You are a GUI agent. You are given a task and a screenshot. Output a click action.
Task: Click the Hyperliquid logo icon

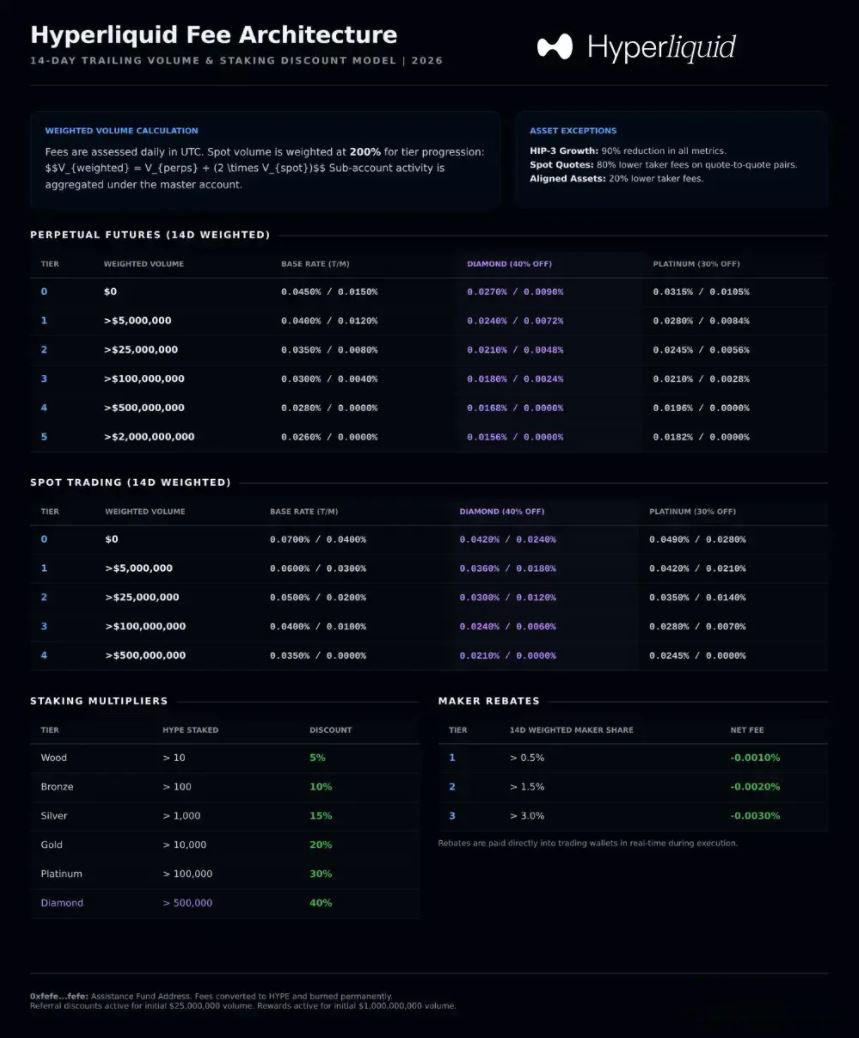(x=555, y=46)
